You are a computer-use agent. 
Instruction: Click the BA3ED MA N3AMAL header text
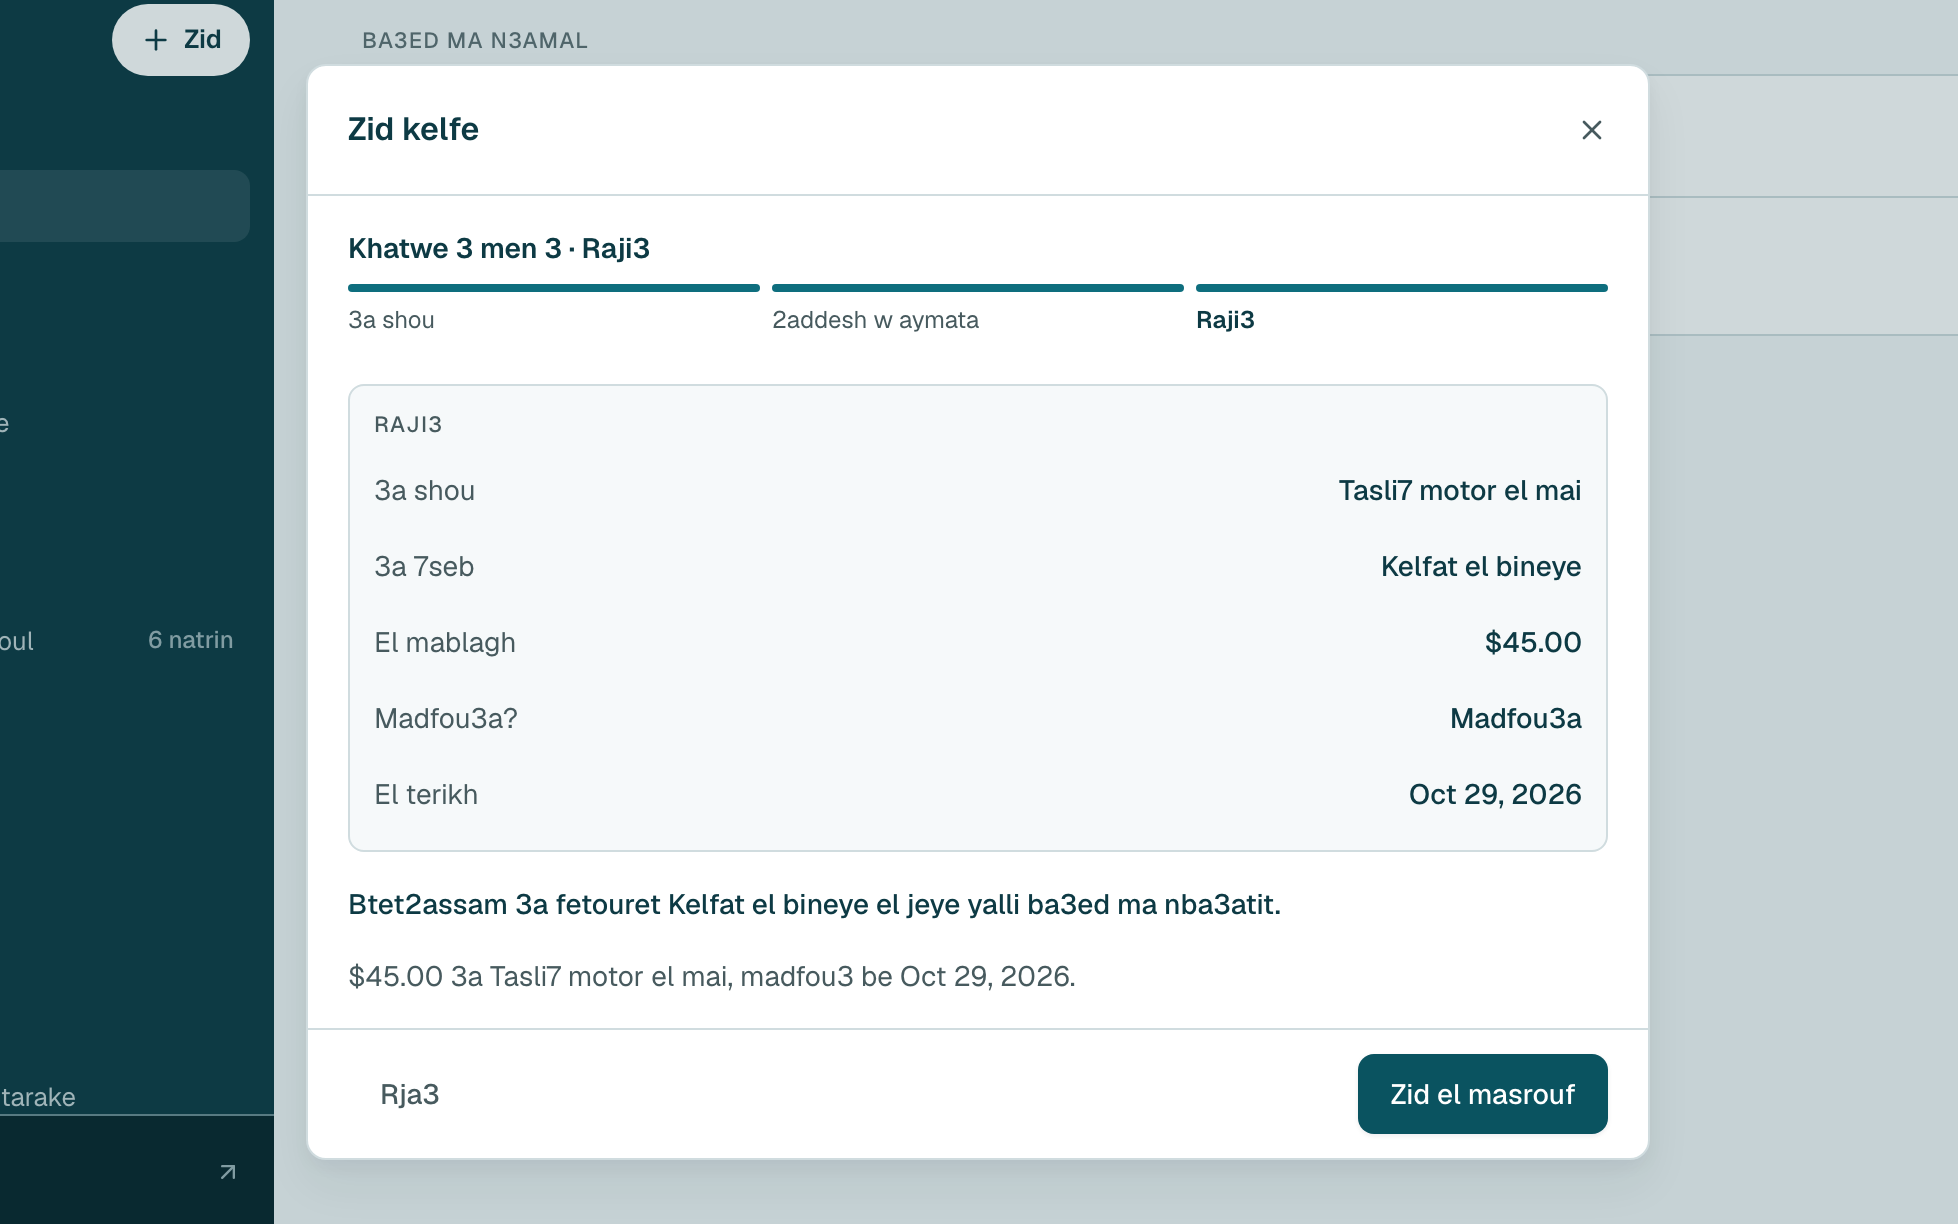click(475, 41)
